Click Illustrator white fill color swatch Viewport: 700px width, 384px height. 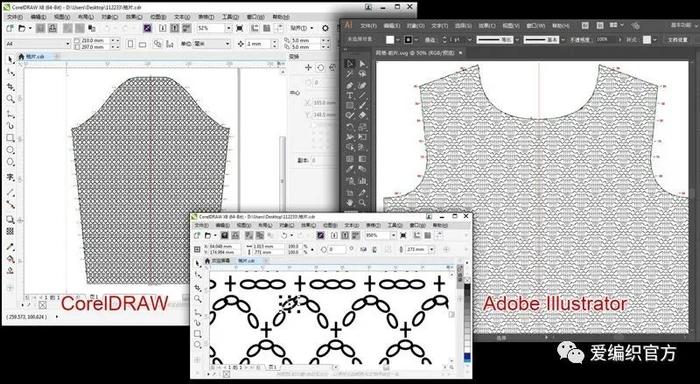390,40
